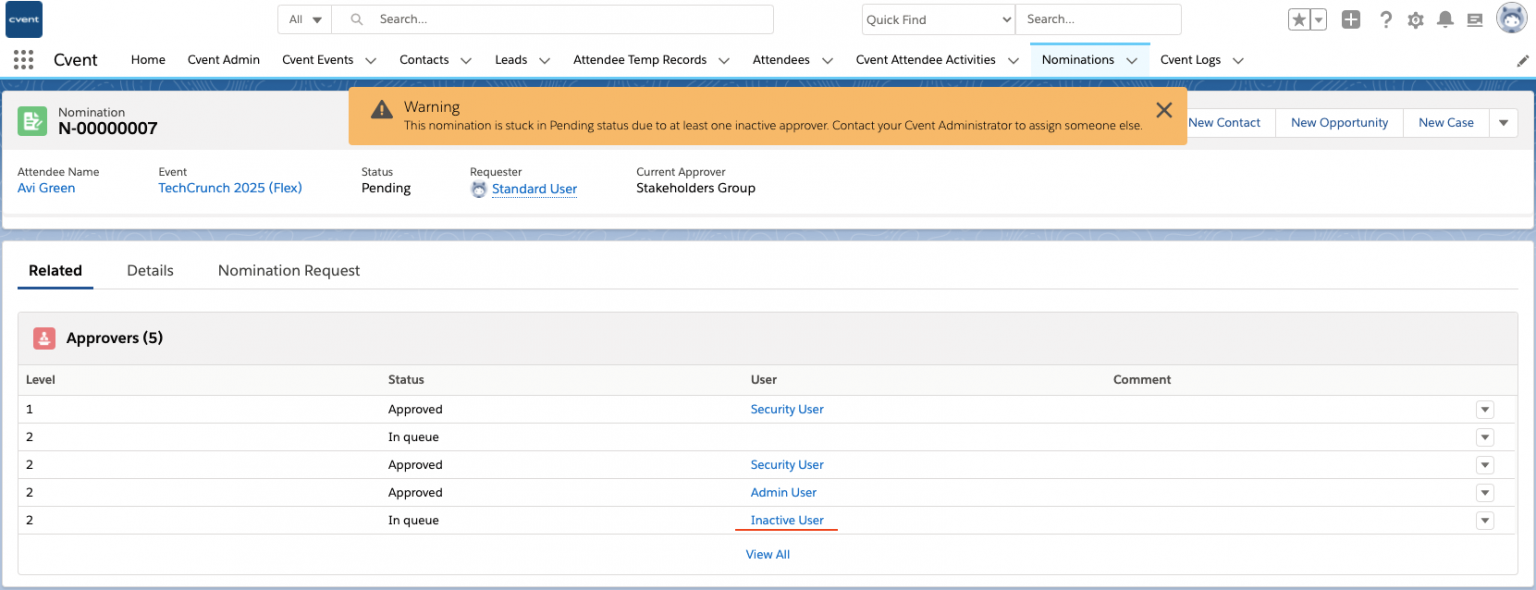The height and width of the screenshot is (590, 1536).
Task: Click the New Opportunity button
Action: coord(1338,122)
